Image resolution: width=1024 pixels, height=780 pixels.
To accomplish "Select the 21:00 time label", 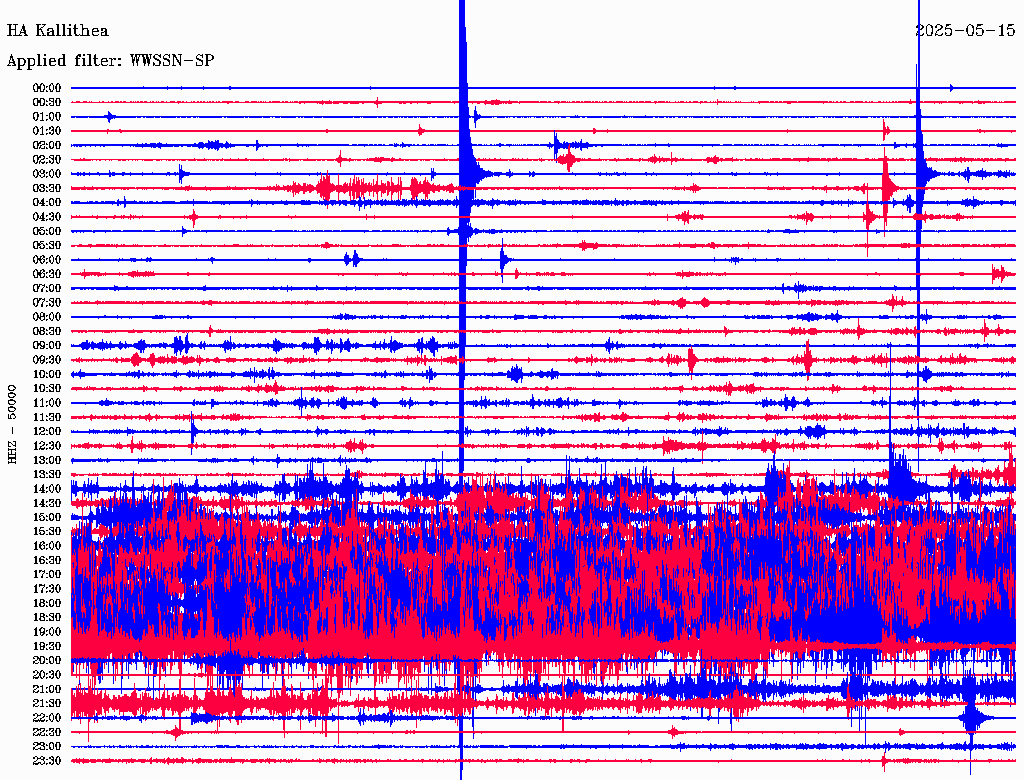I will coord(47,690).
